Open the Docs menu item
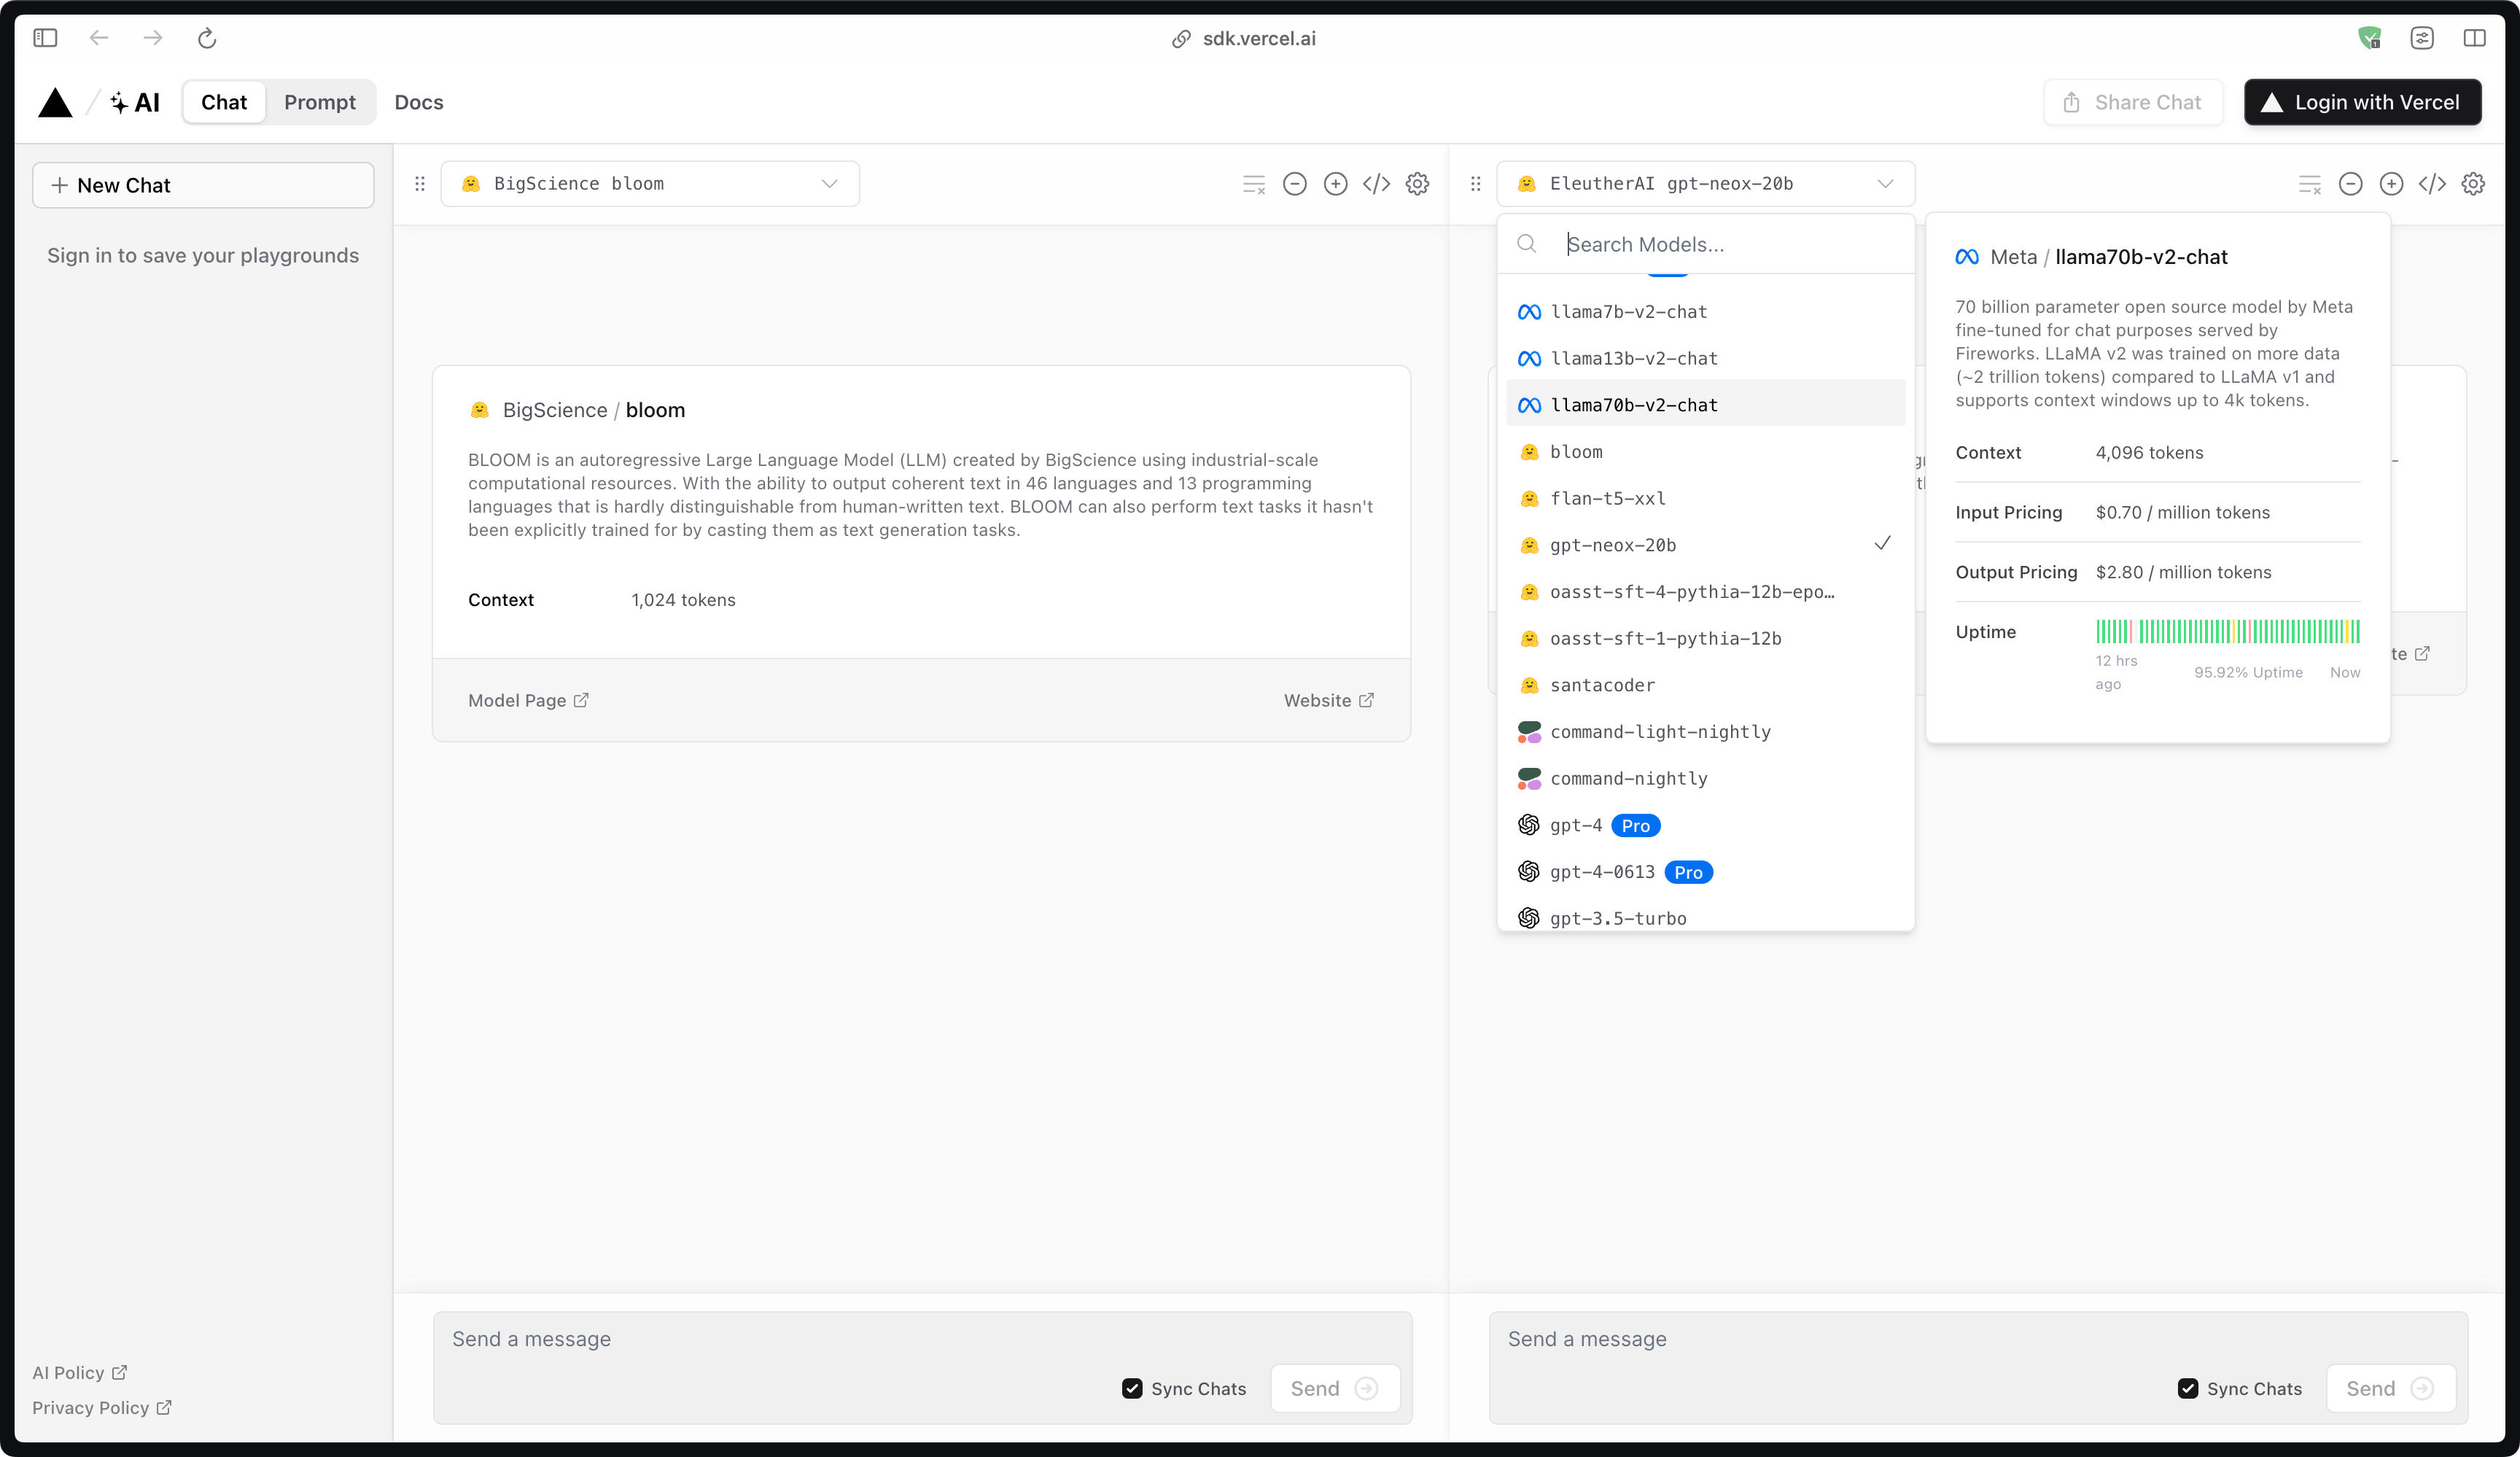This screenshot has width=2520, height=1457. click(x=418, y=102)
